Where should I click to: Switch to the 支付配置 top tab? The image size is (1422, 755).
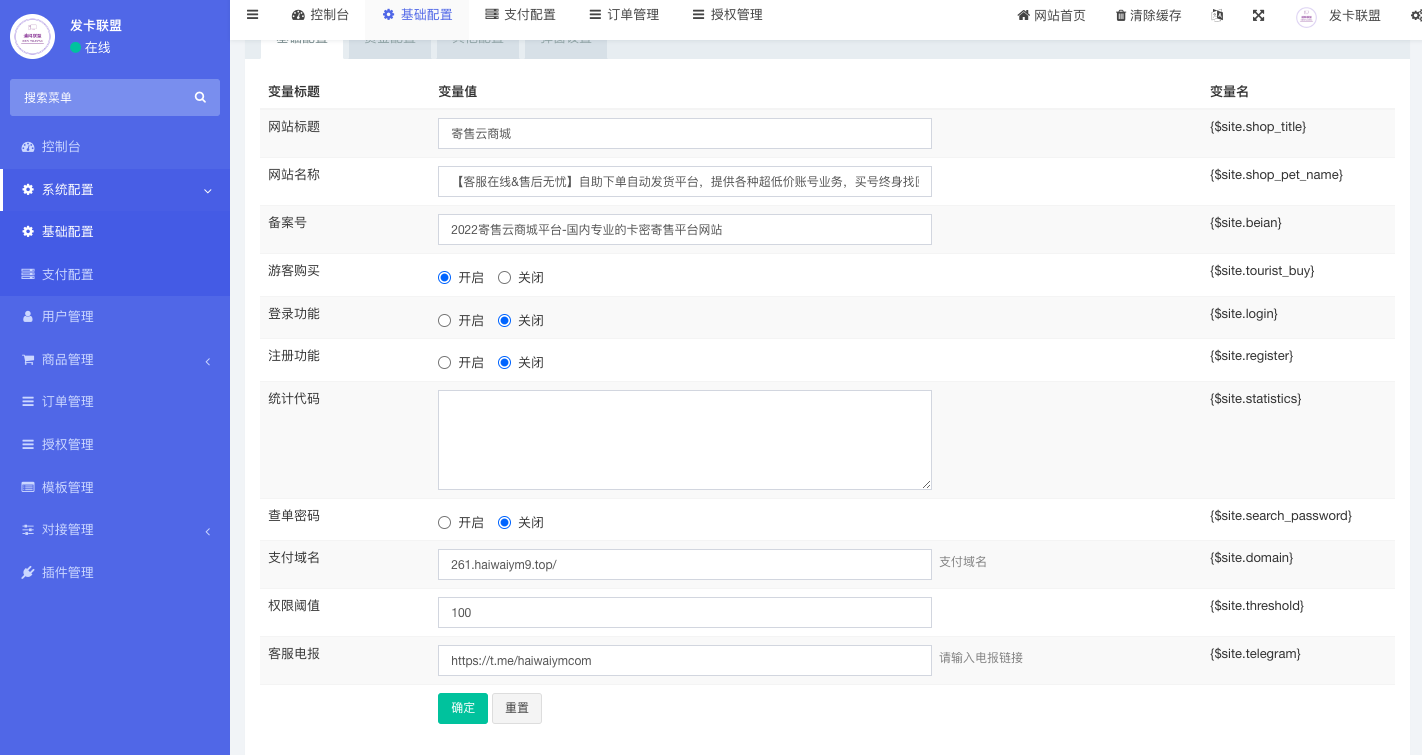click(519, 15)
